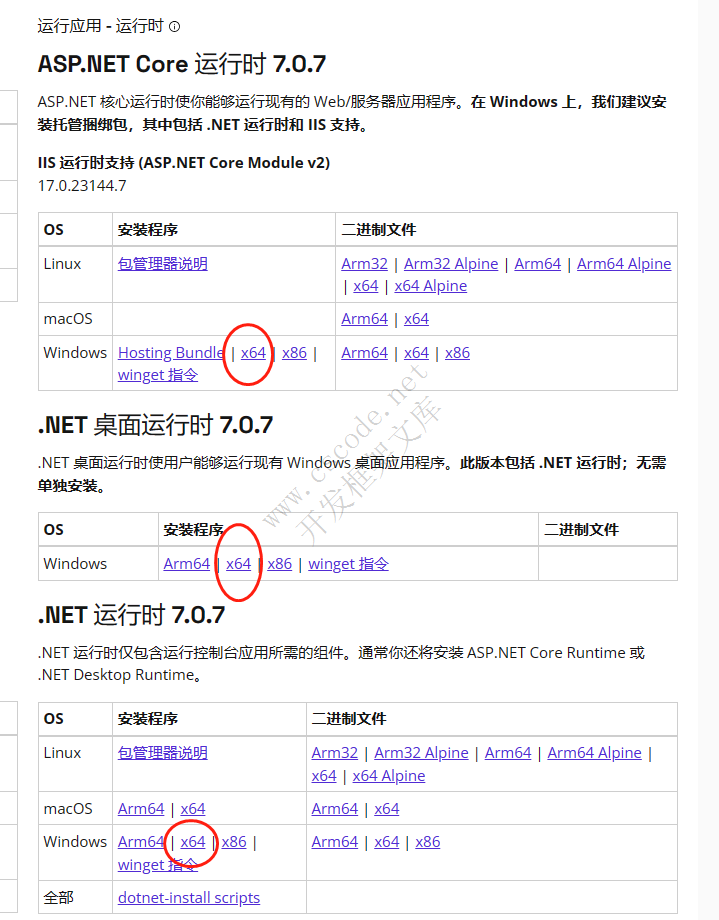Download Arm32 Linux binary for ASP.NET Core runtime
Image resolution: width=719 pixels, height=920 pixels.
tap(364, 264)
